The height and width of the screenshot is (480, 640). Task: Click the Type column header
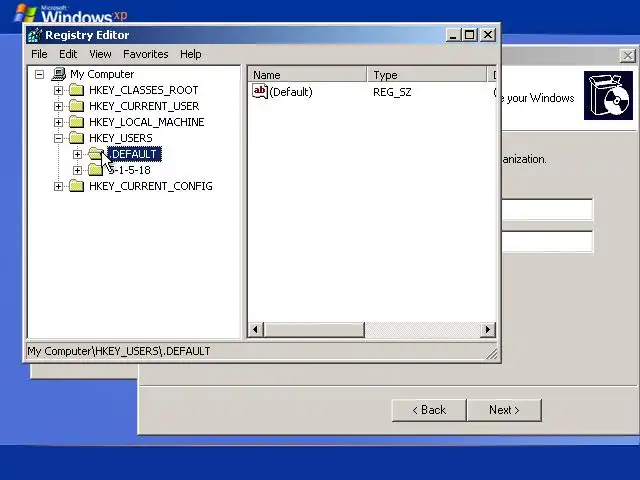pos(427,75)
